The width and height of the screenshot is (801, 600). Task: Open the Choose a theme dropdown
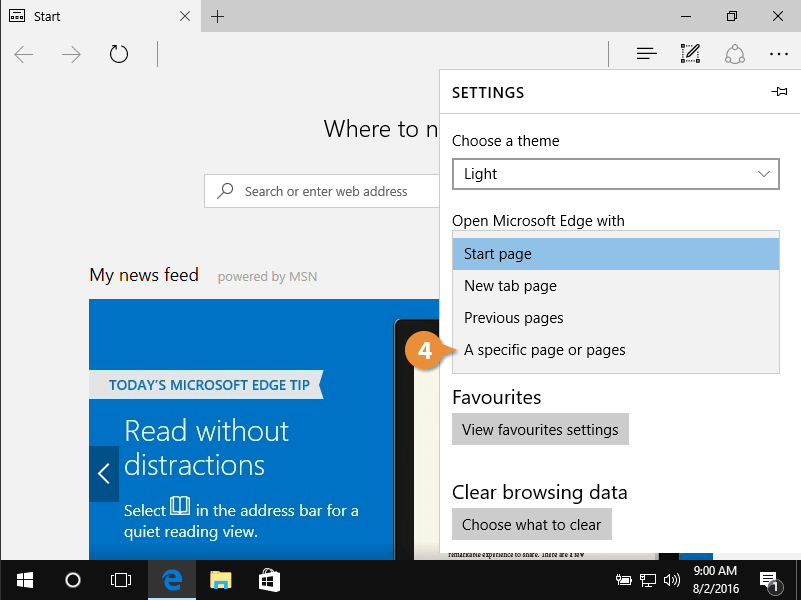(615, 174)
